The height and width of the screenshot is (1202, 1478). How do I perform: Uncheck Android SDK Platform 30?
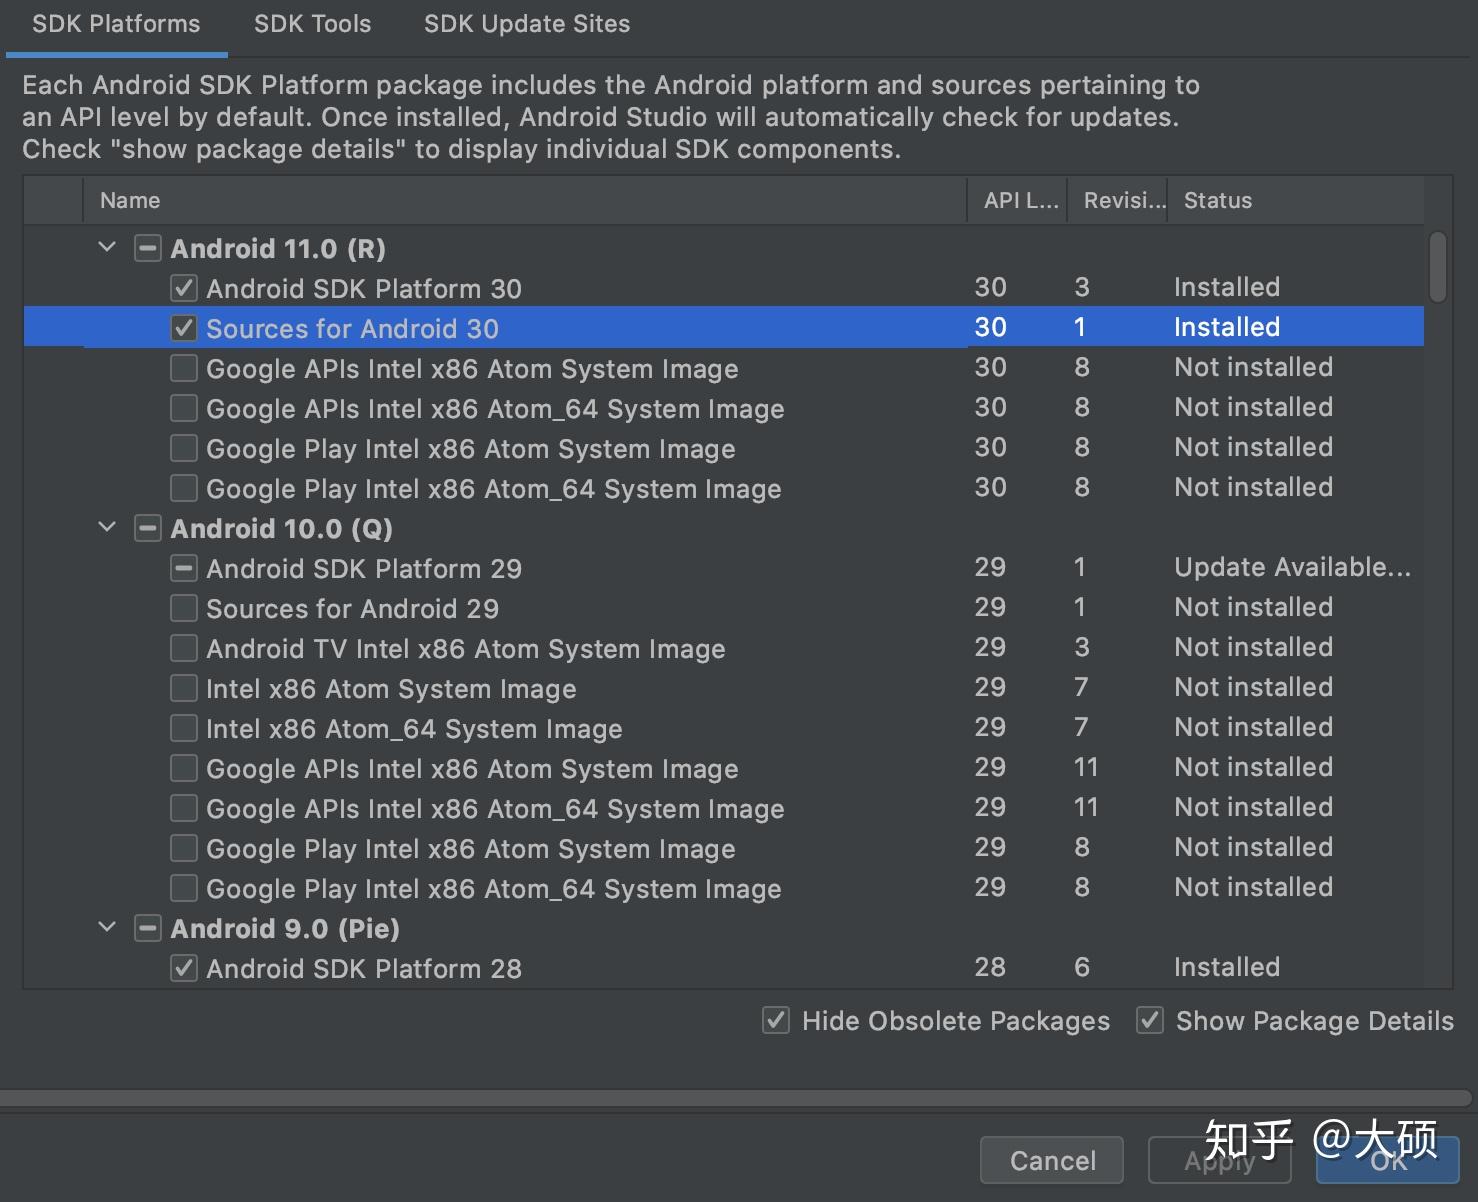tap(184, 288)
